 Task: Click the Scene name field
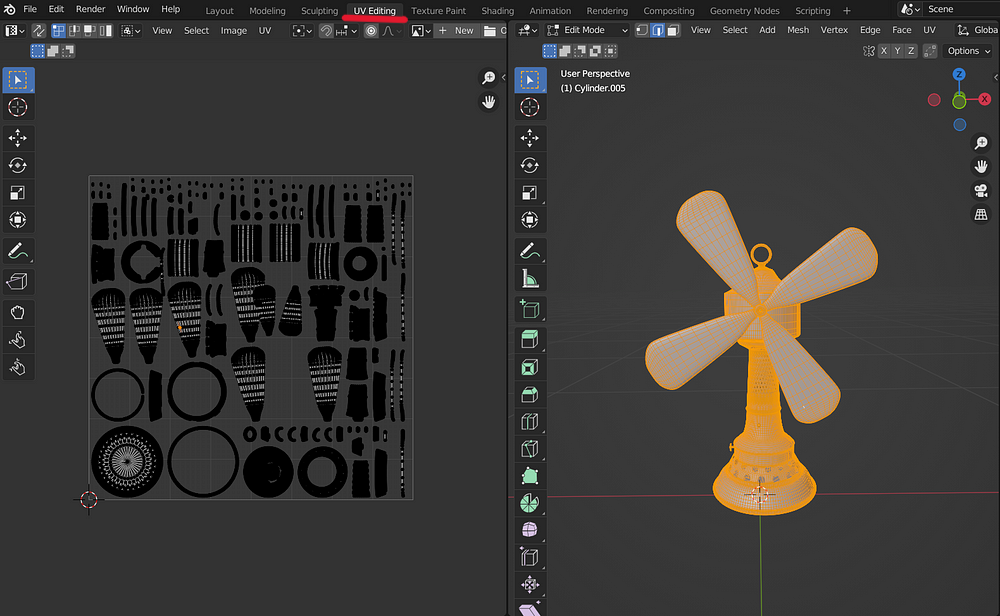tap(962, 9)
